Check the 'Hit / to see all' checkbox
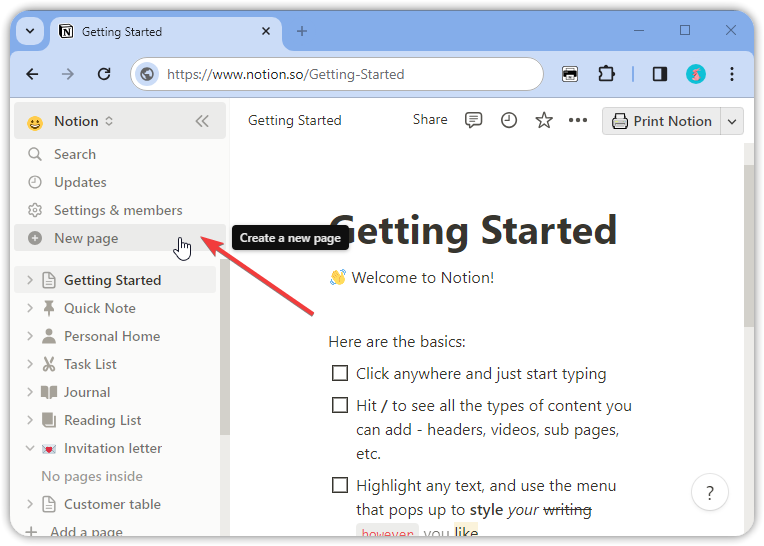 (x=340, y=405)
